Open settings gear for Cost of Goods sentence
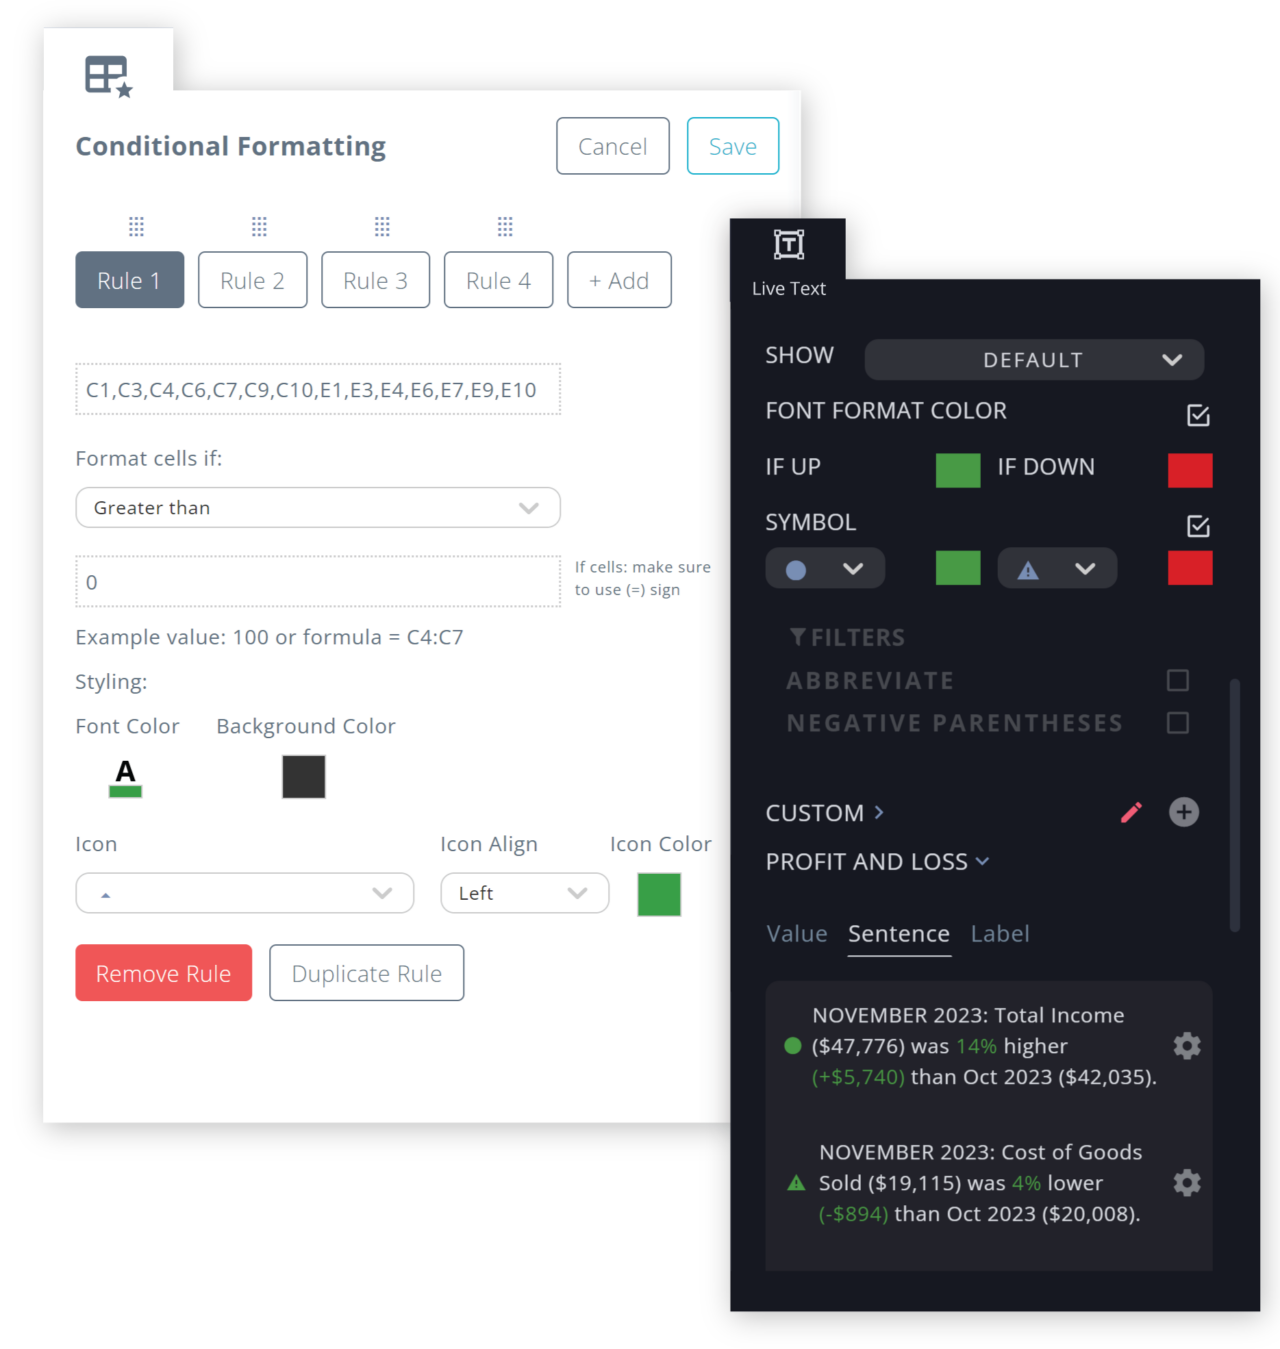This screenshot has height=1349, width=1280. pos(1186,1182)
